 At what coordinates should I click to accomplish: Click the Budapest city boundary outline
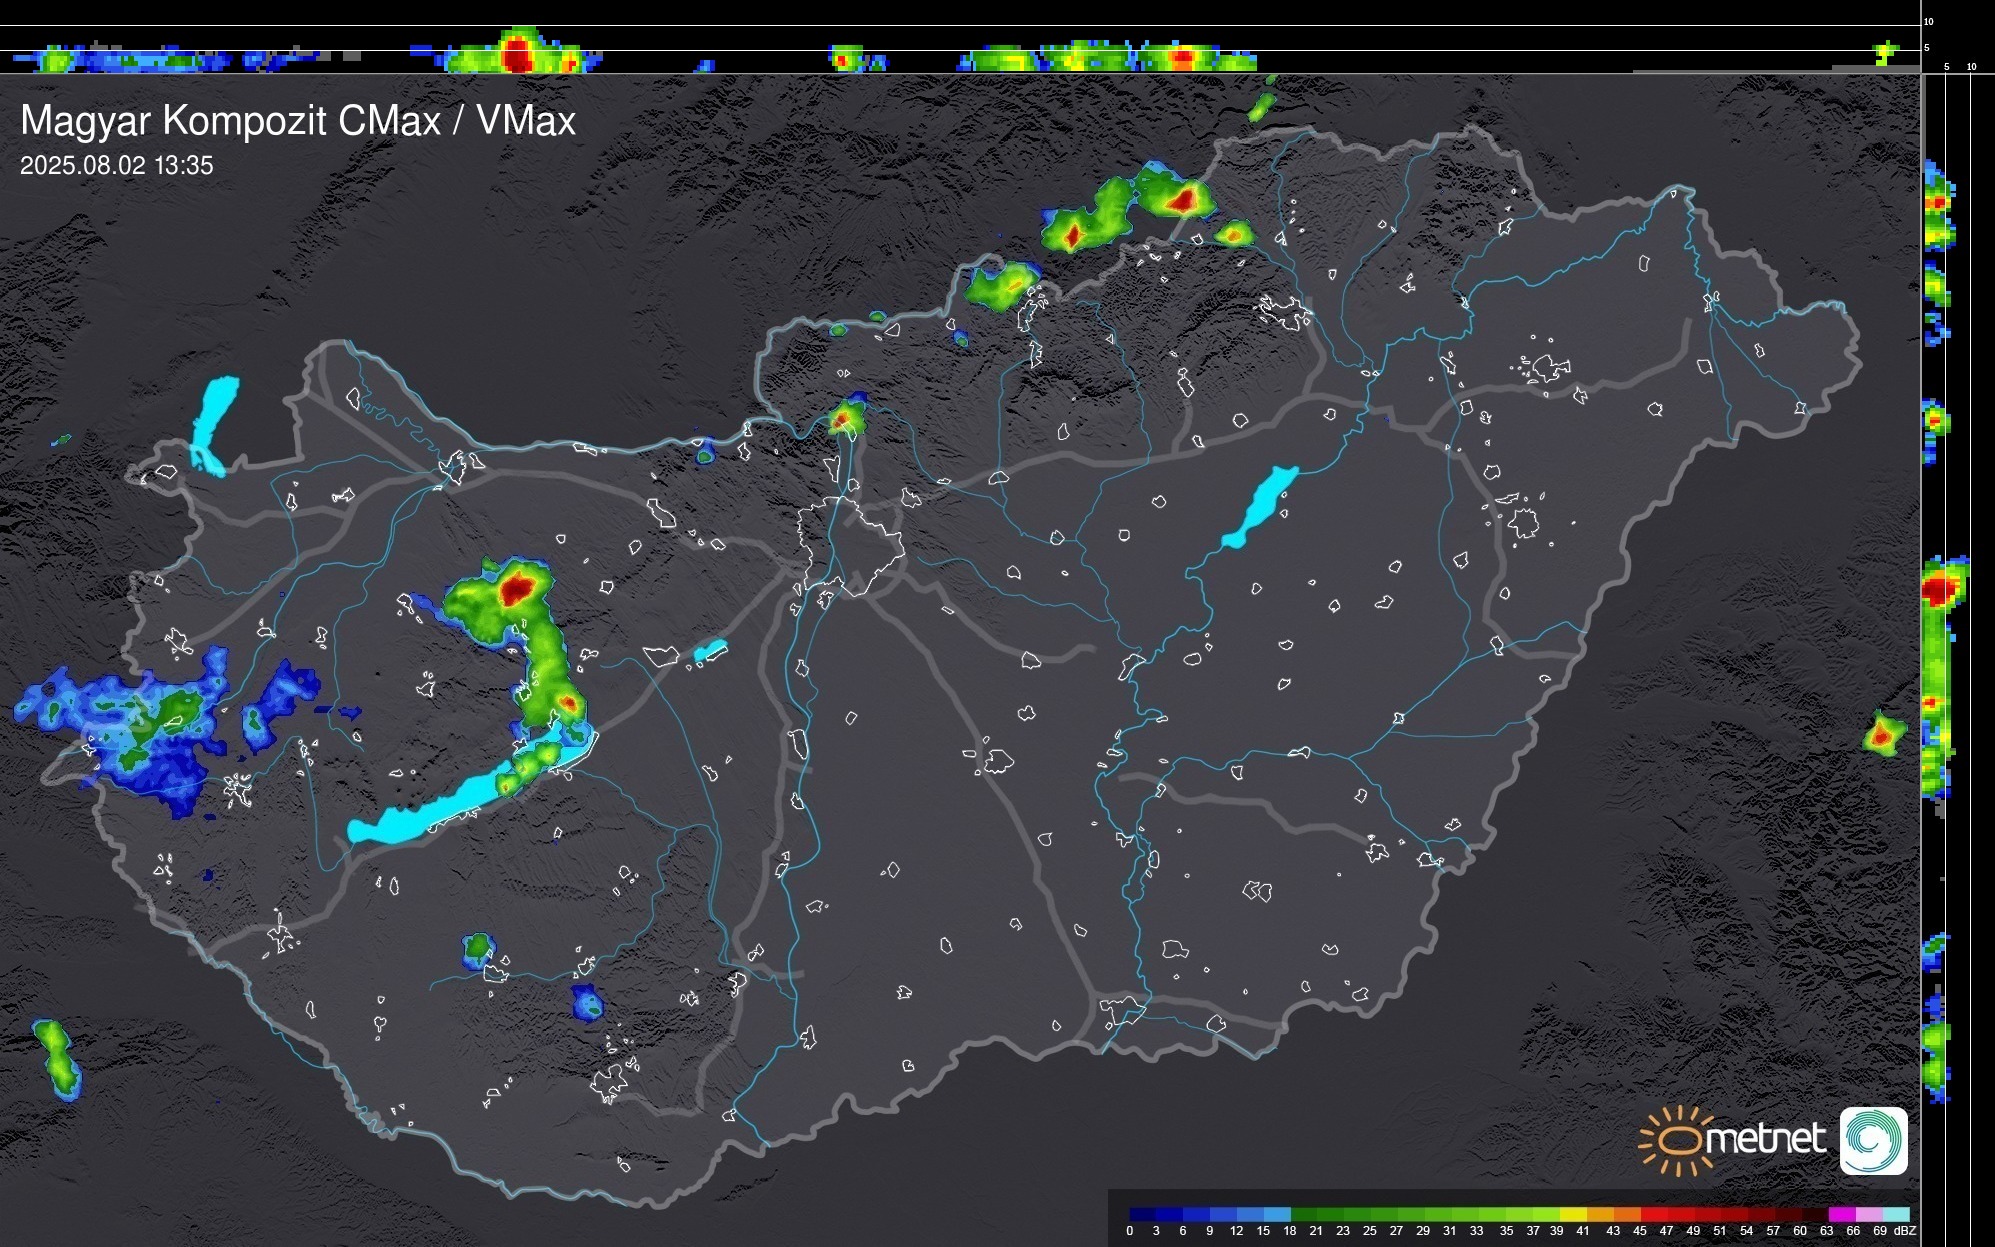pyautogui.click(x=850, y=545)
